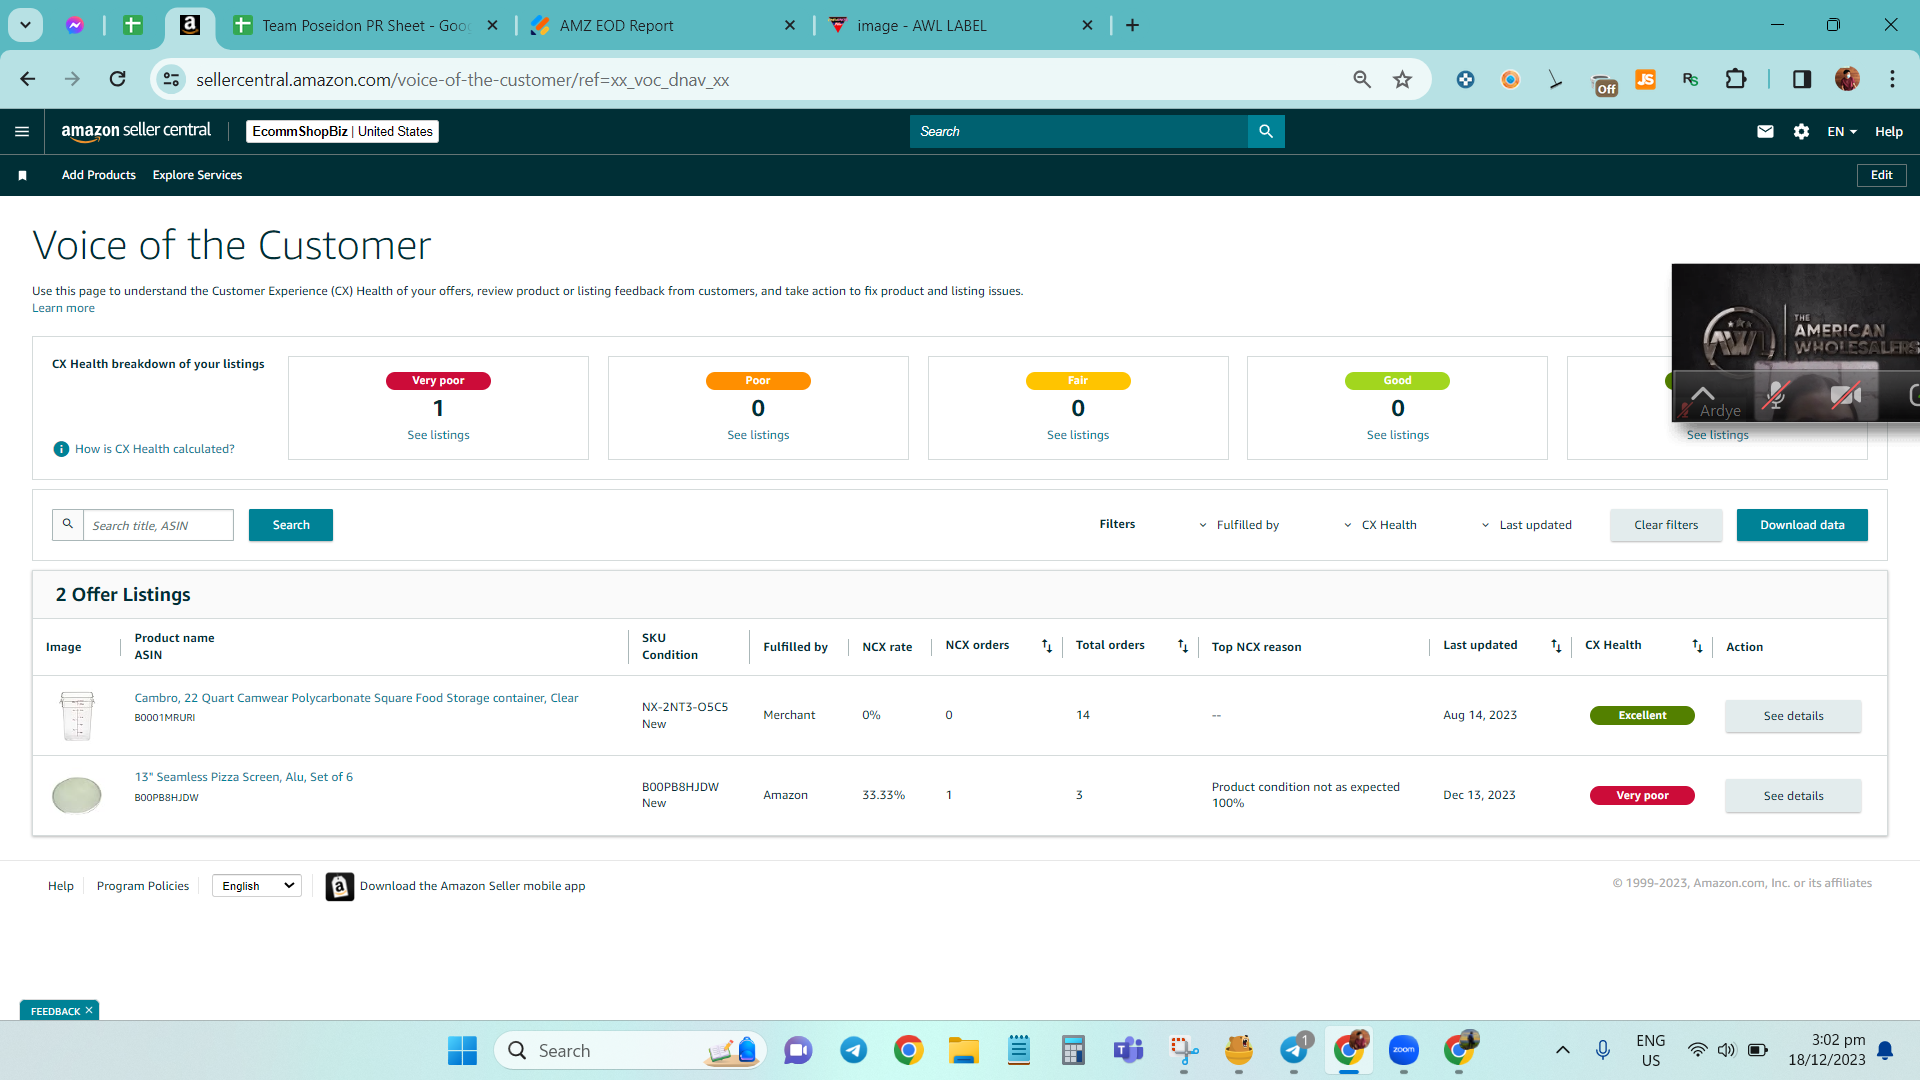1920x1080 pixels.
Task: Open the tab search chevron in Chrome
Action: (x=25, y=25)
